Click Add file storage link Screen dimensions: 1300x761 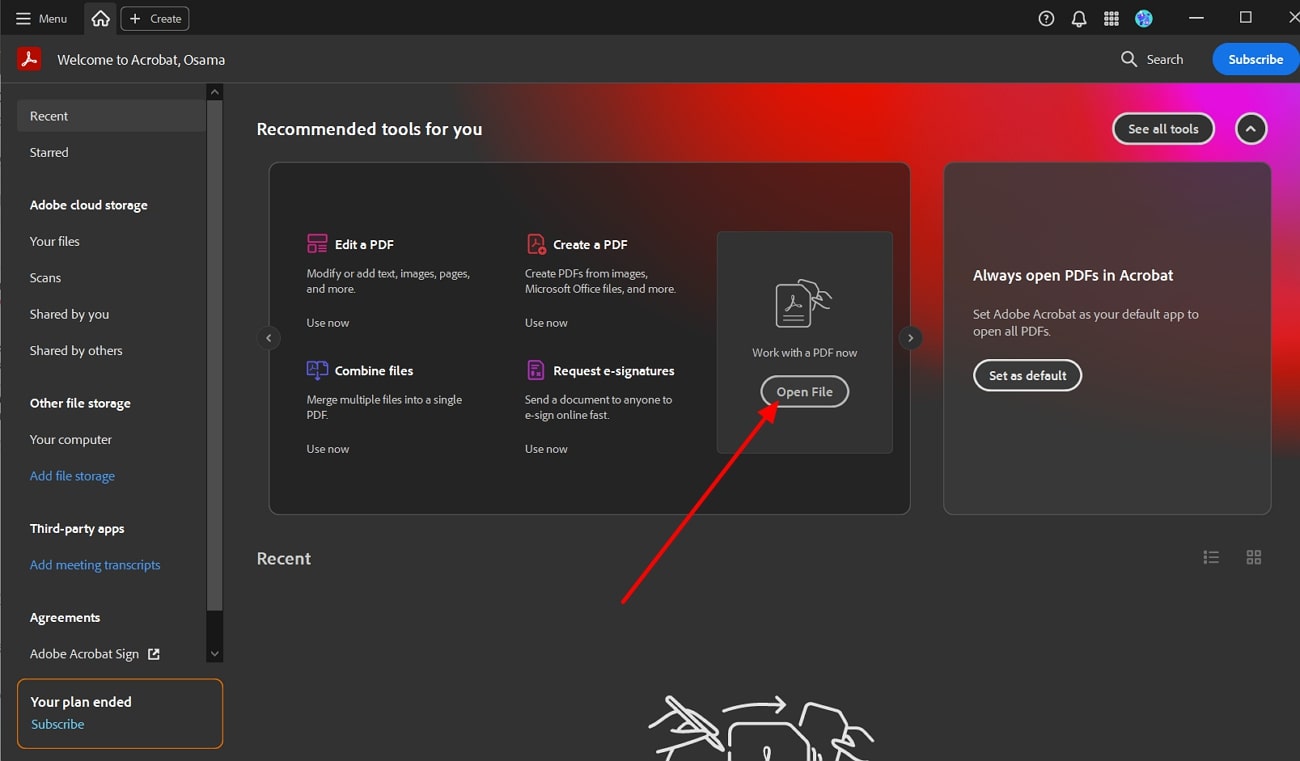click(x=72, y=476)
